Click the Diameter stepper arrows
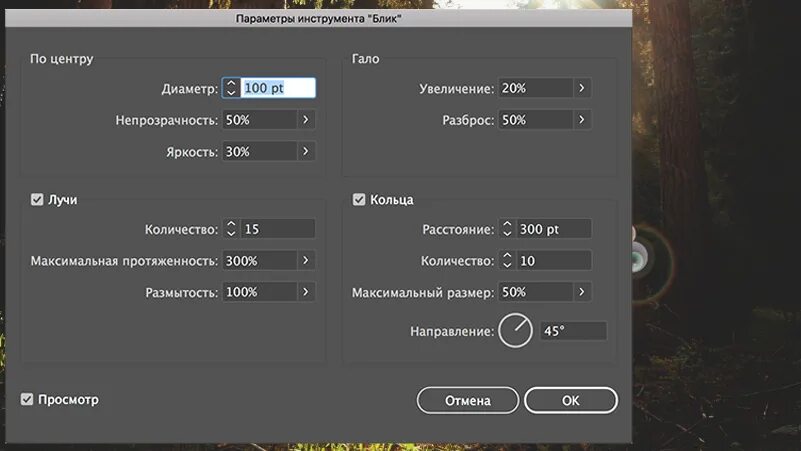 [x=231, y=88]
